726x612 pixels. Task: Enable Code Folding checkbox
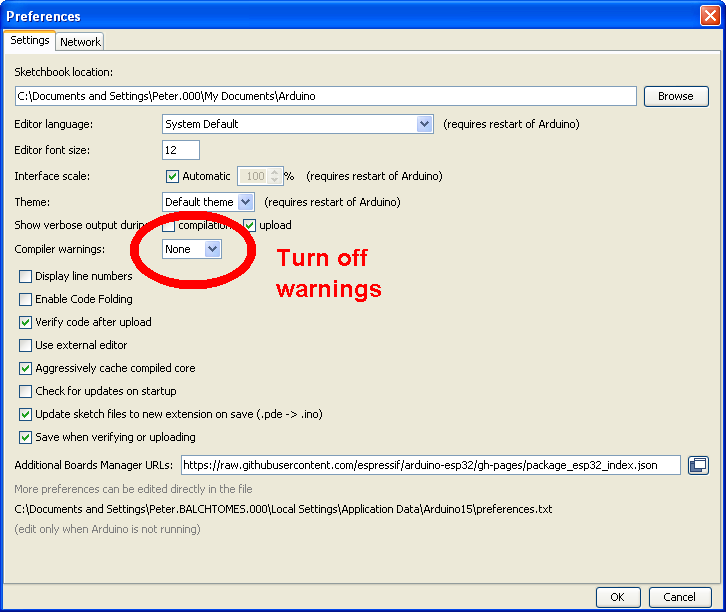(x=25, y=300)
